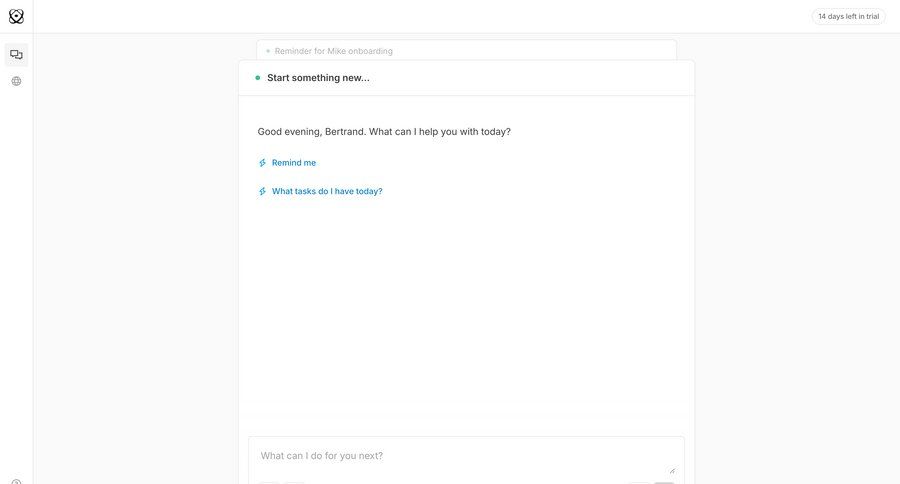Select "What tasks do I have today?" suggestion
The width and height of the screenshot is (900, 484).
[x=327, y=191]
